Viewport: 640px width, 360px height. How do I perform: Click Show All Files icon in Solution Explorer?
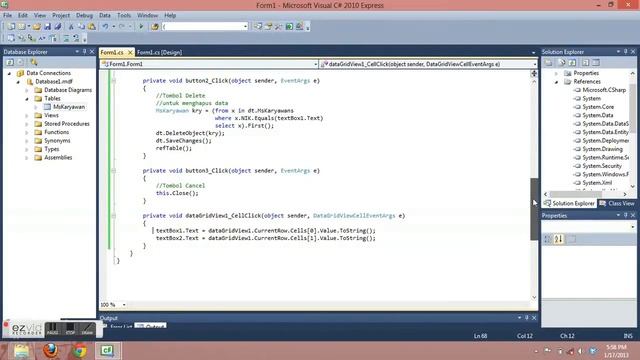click(x=562, y=62)
